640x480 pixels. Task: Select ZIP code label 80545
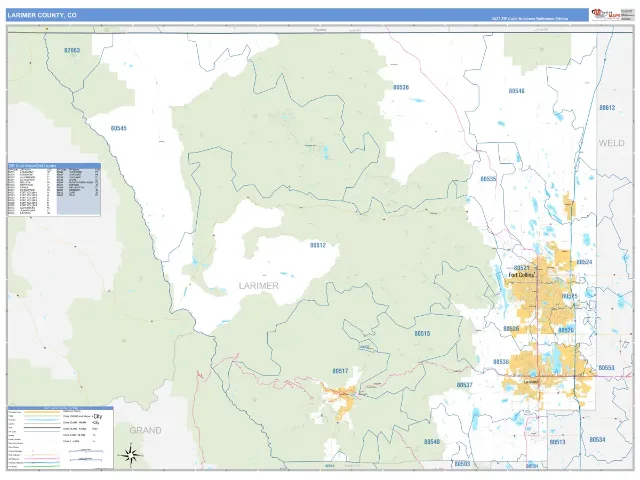(x=119, y=128)
